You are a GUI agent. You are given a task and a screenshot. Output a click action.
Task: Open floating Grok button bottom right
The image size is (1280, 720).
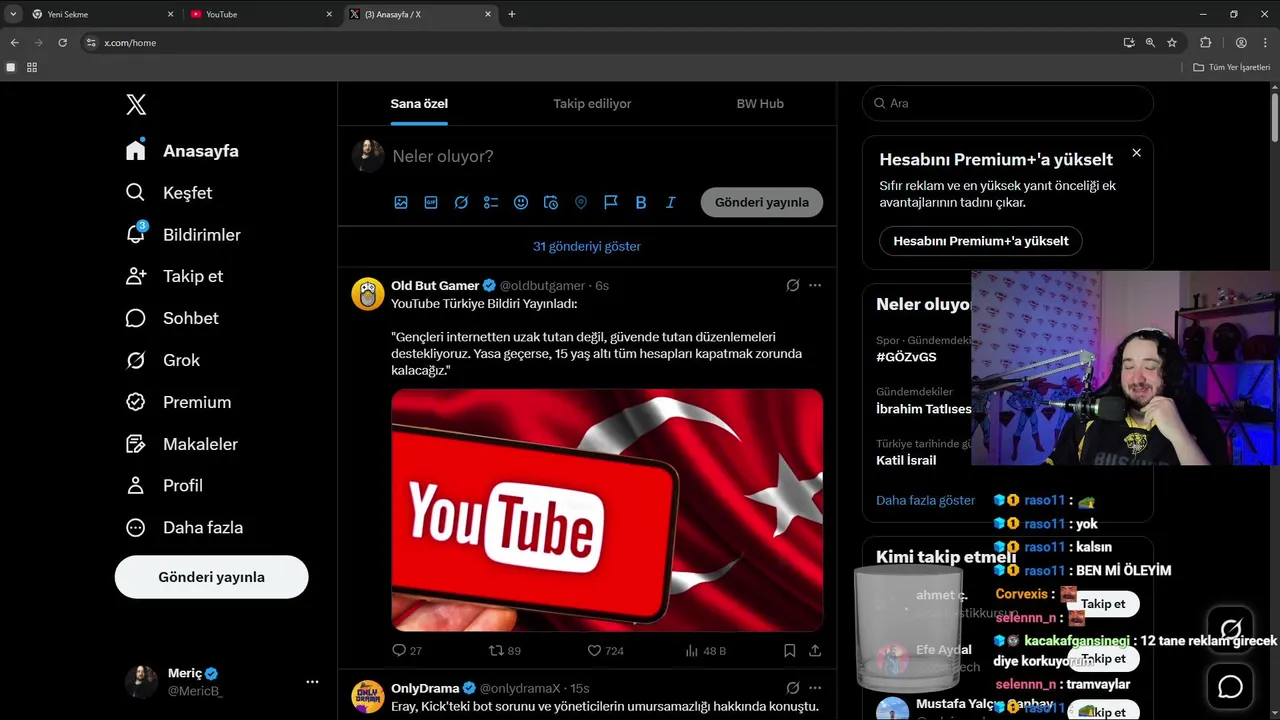pos(1230,630)
